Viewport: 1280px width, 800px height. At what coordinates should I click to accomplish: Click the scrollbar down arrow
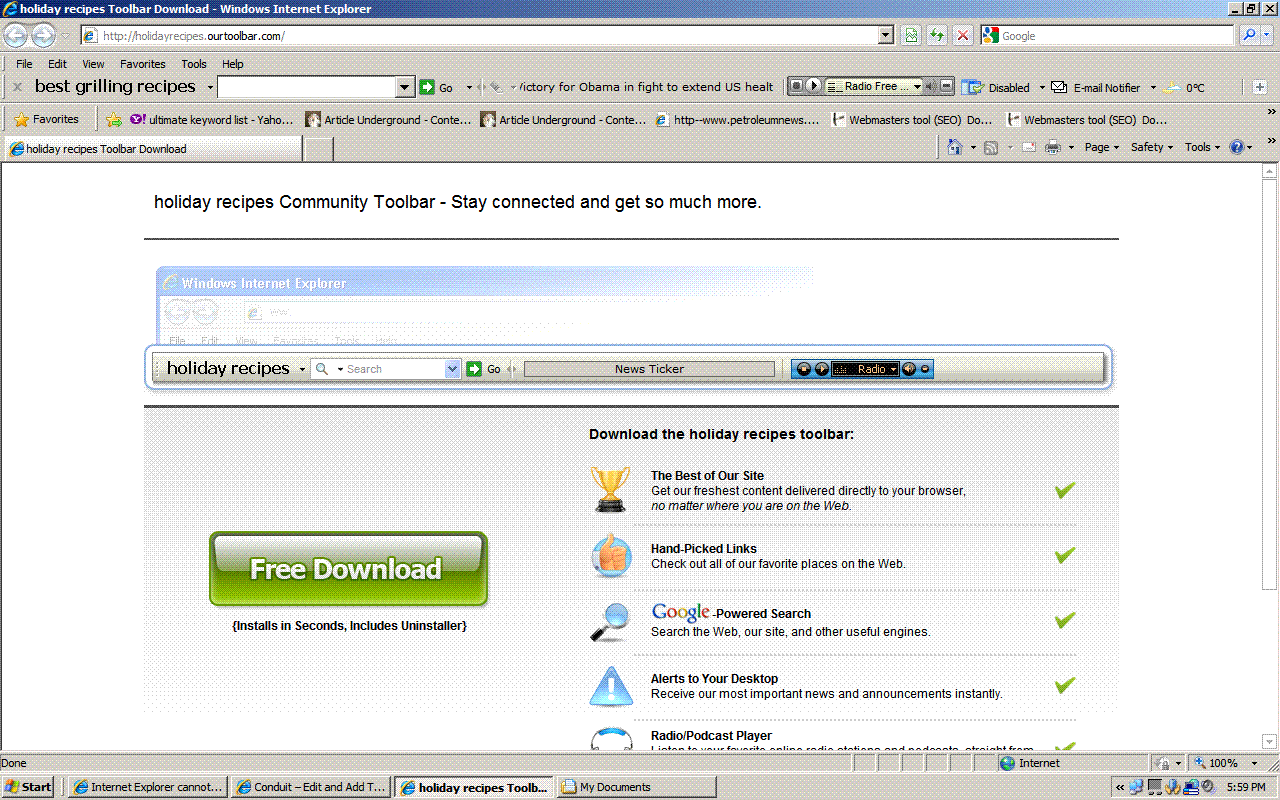click(x=1270, y=743)
